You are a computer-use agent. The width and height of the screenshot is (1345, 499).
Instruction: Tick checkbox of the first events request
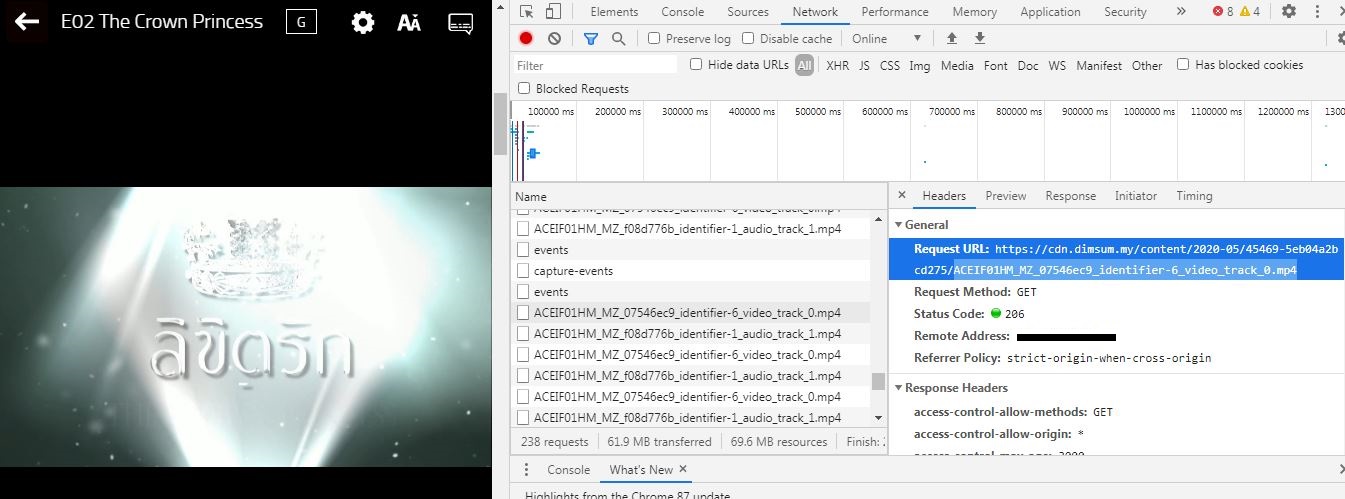point(523,250)
